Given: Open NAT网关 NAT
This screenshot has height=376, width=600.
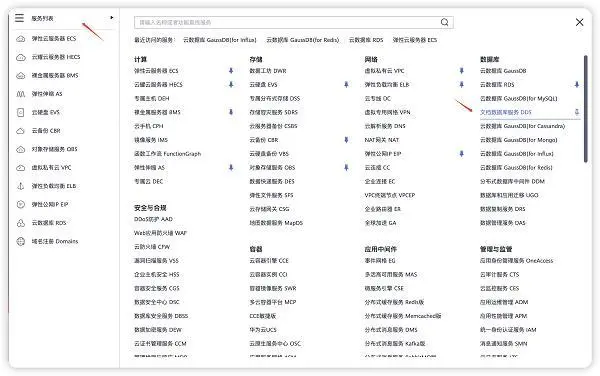Looking at the screenshot, I should coord(382,140).
